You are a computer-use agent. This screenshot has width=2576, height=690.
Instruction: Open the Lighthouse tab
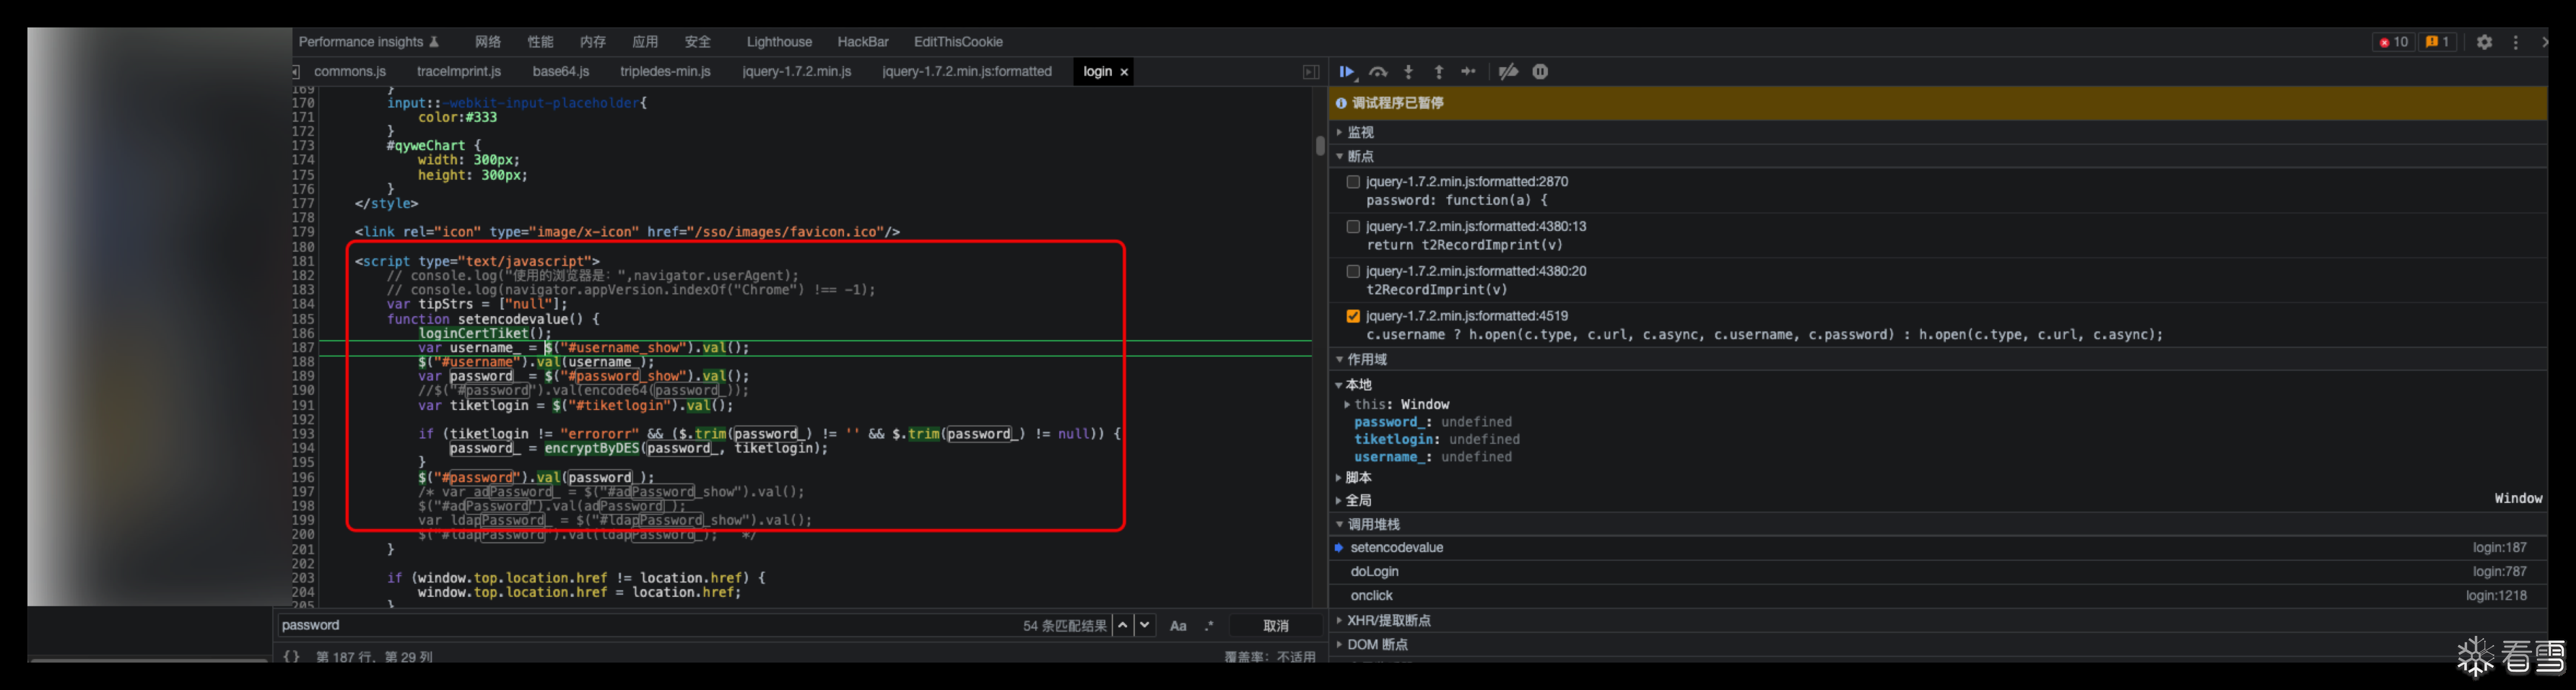click(779, 42)
